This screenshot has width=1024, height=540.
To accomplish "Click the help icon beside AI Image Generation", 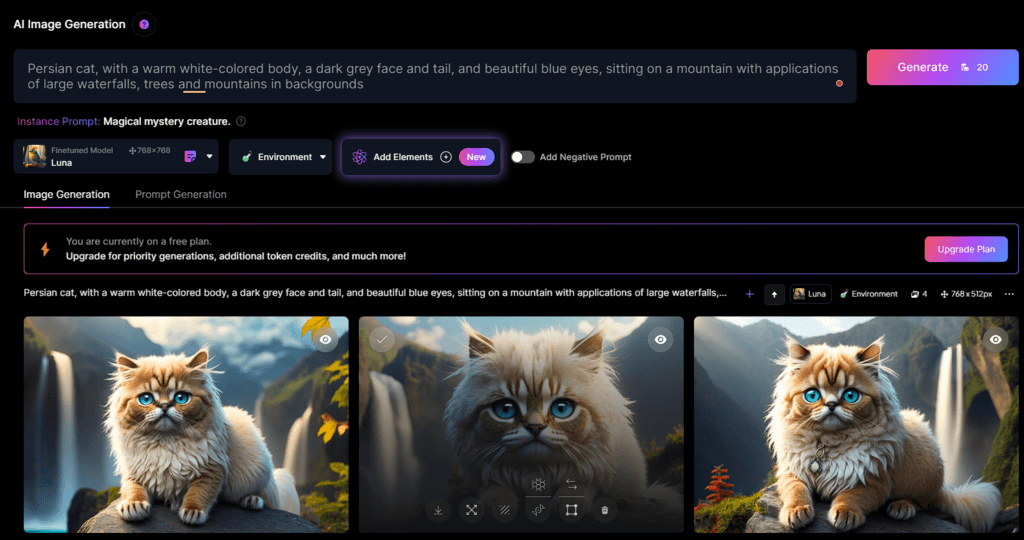I will tap(144, 25).
